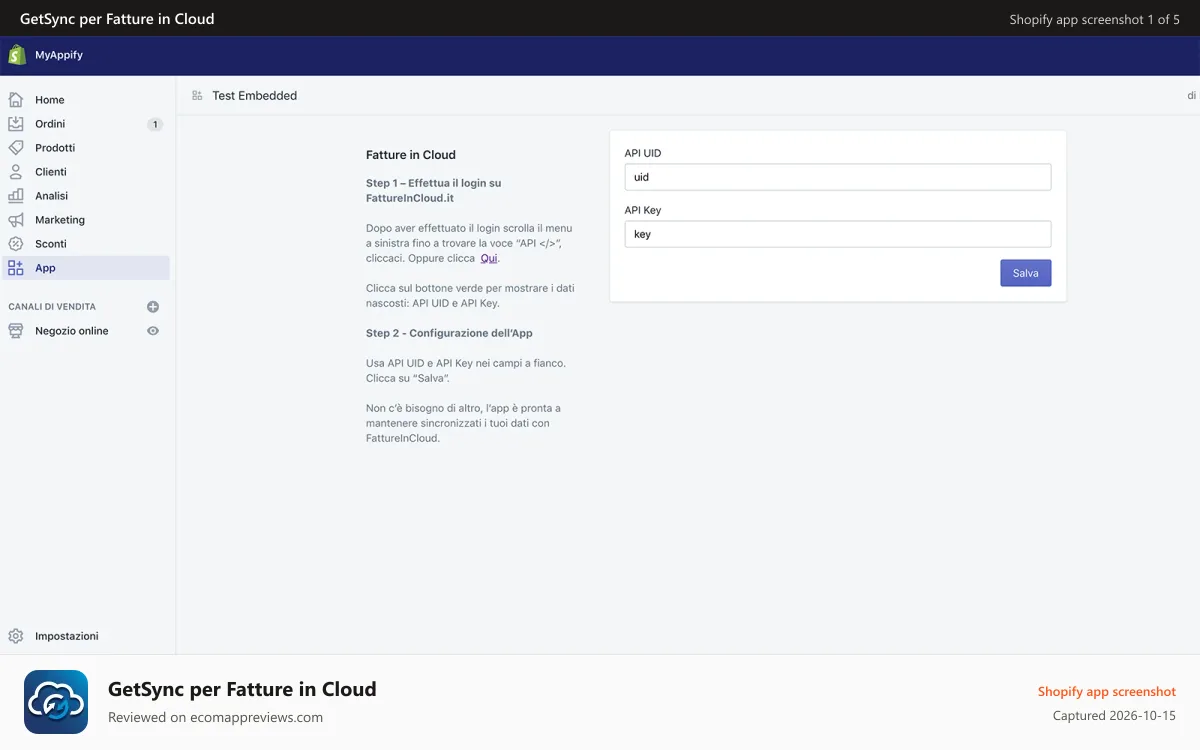The height and width of the screenshot is (750, 1200).
Task: Click the API UID label
Action: click(x=643, y=154)
